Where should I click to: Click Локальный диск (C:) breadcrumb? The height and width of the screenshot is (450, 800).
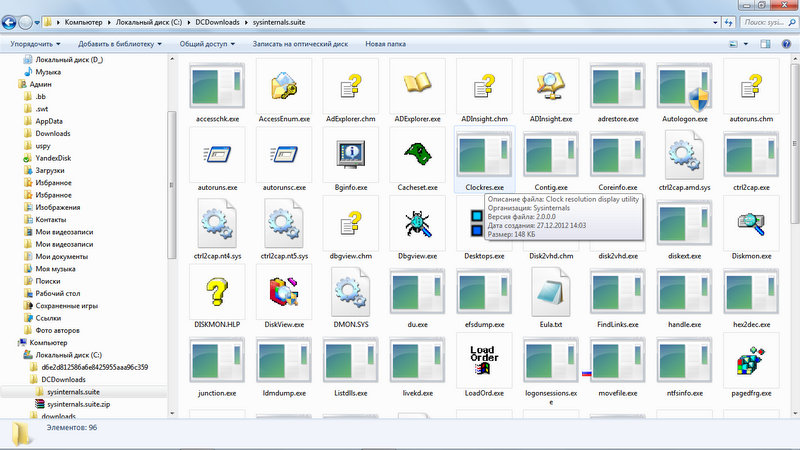tap(148, 22)
